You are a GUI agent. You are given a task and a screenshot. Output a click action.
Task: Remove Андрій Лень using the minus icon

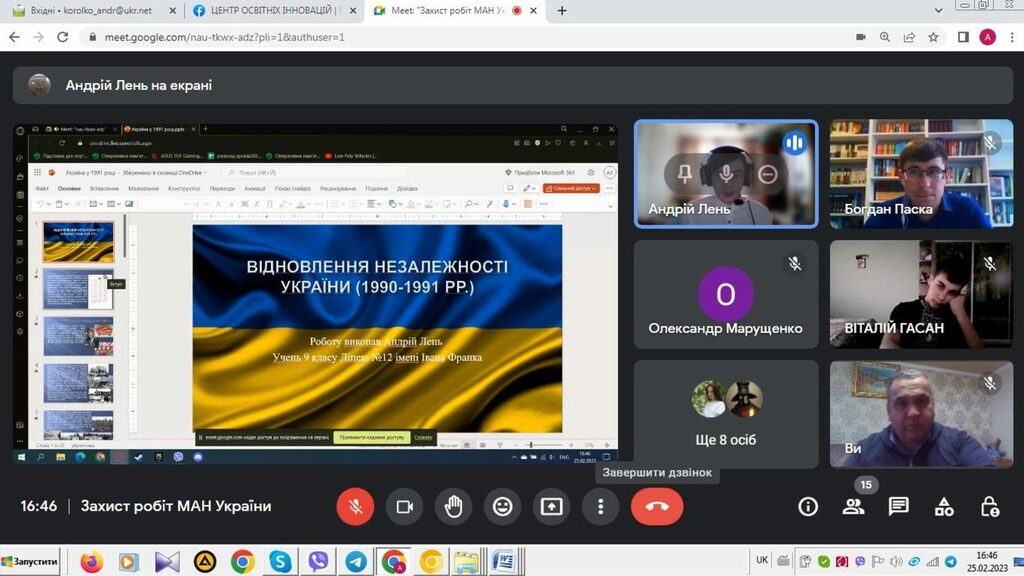click(x=767, y=174)
